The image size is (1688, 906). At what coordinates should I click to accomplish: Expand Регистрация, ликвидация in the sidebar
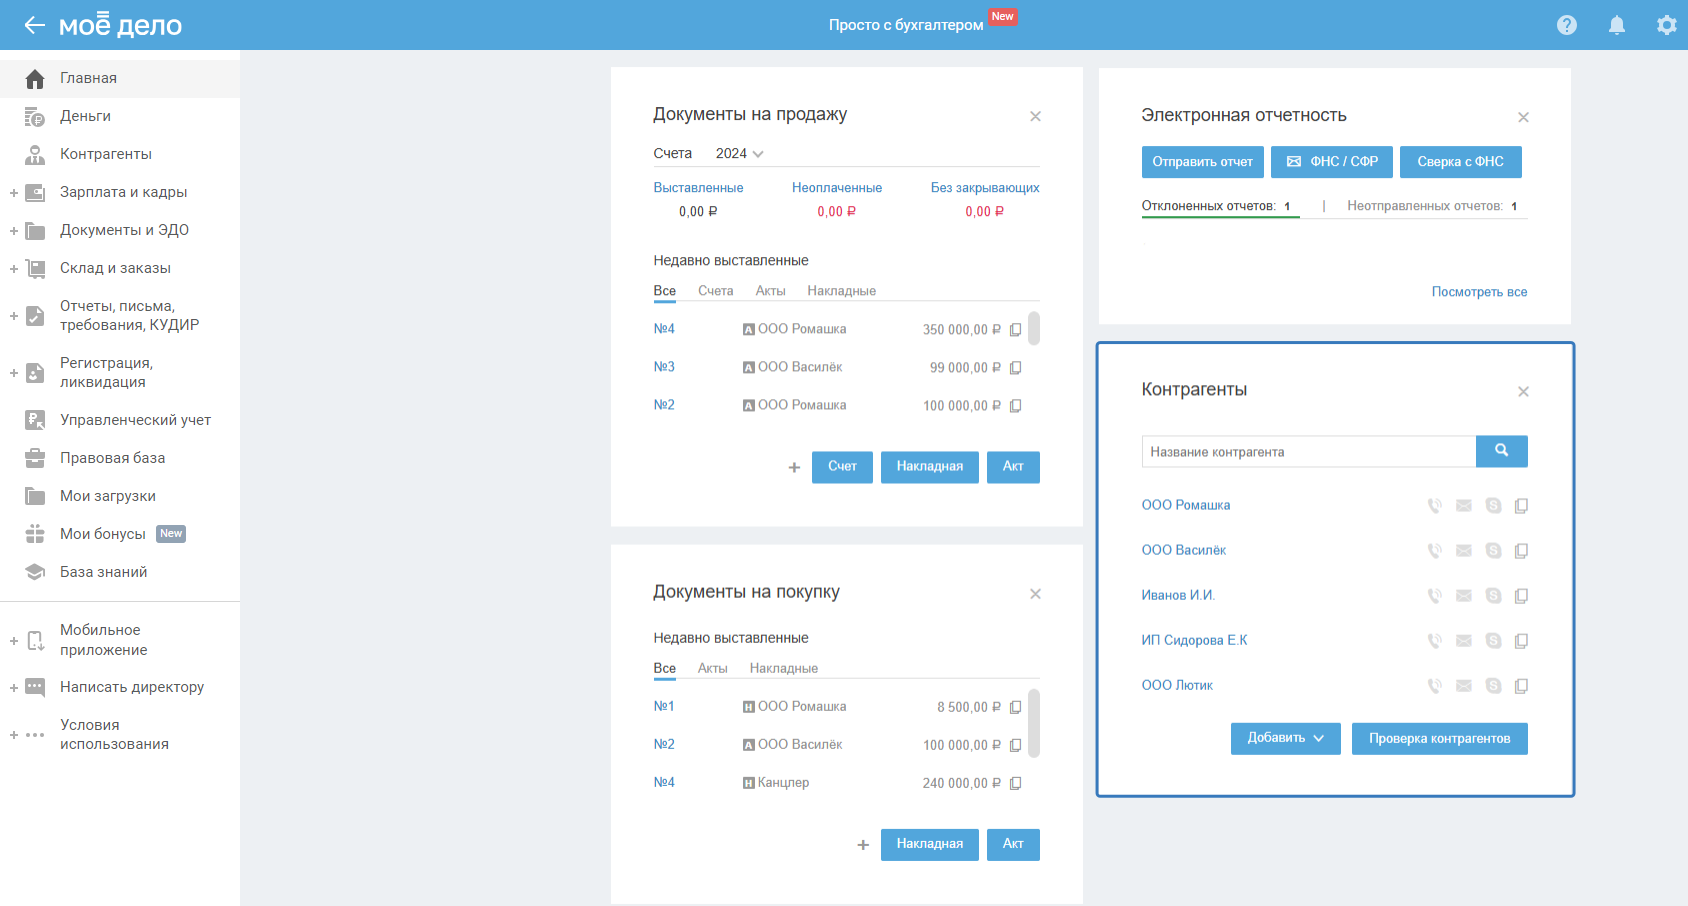tap(14, 373)
